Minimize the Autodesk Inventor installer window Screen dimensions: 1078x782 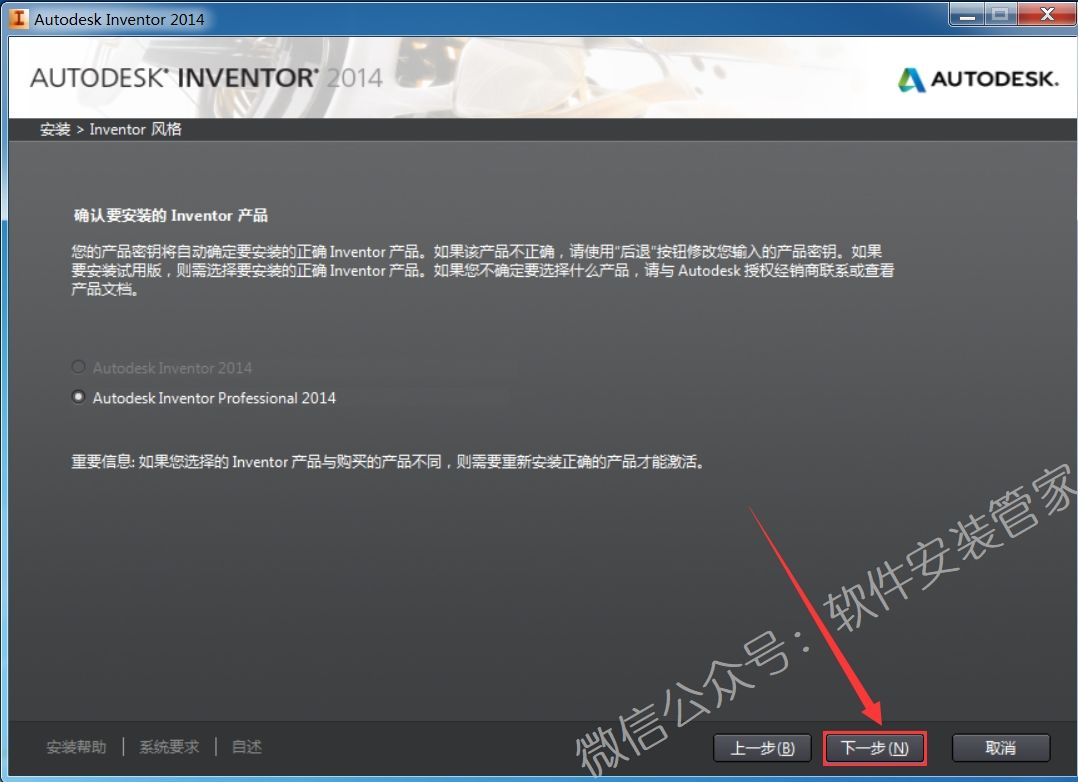click(x=965, y=15)
